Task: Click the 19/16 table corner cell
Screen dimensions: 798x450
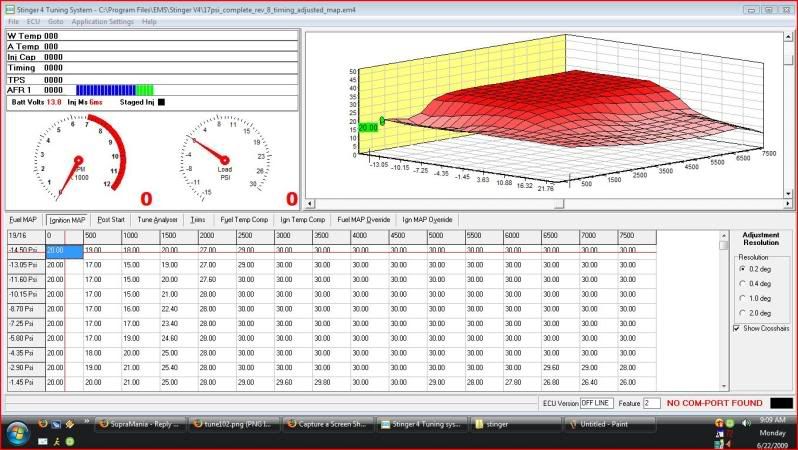Action: tap(26, 236)
